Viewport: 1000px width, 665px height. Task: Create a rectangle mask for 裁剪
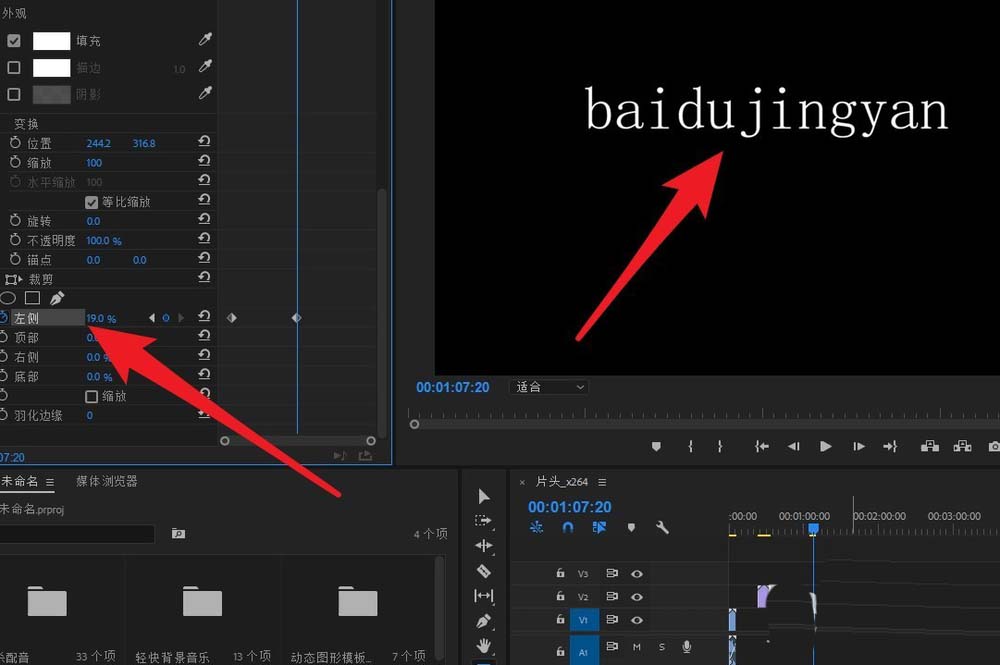(33, 298)
